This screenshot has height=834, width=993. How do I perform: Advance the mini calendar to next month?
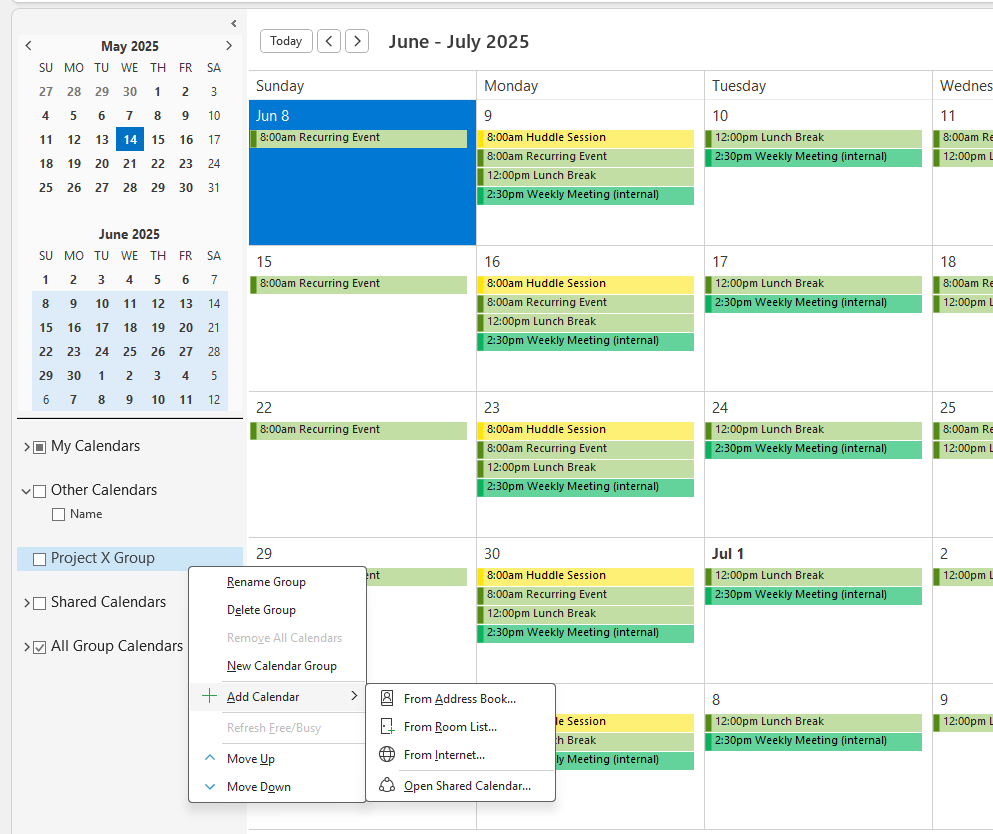pos(229,45)
